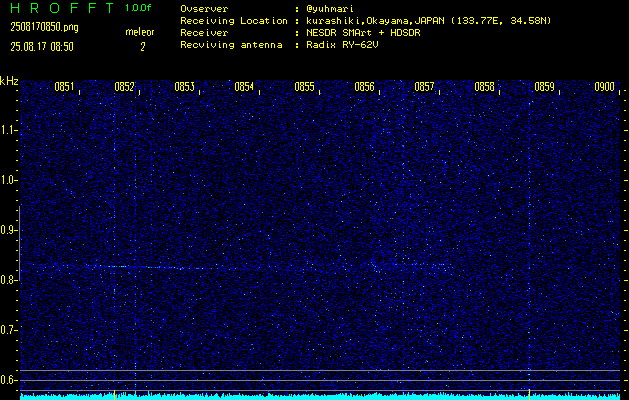Image resolution: width=629 pixels, height=400 pixels.
Task: Click the 0854 time marker
Action: 244,87
